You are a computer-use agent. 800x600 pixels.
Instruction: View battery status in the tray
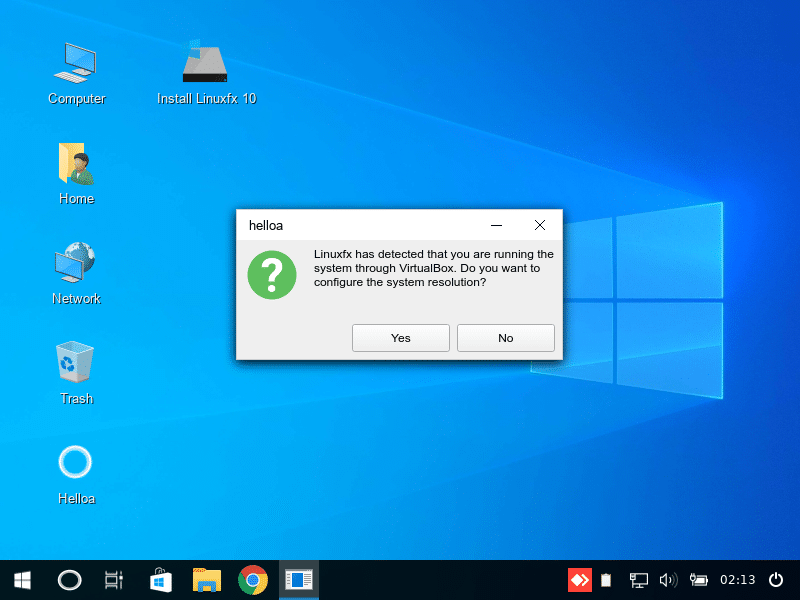click(x=699, y=579)
